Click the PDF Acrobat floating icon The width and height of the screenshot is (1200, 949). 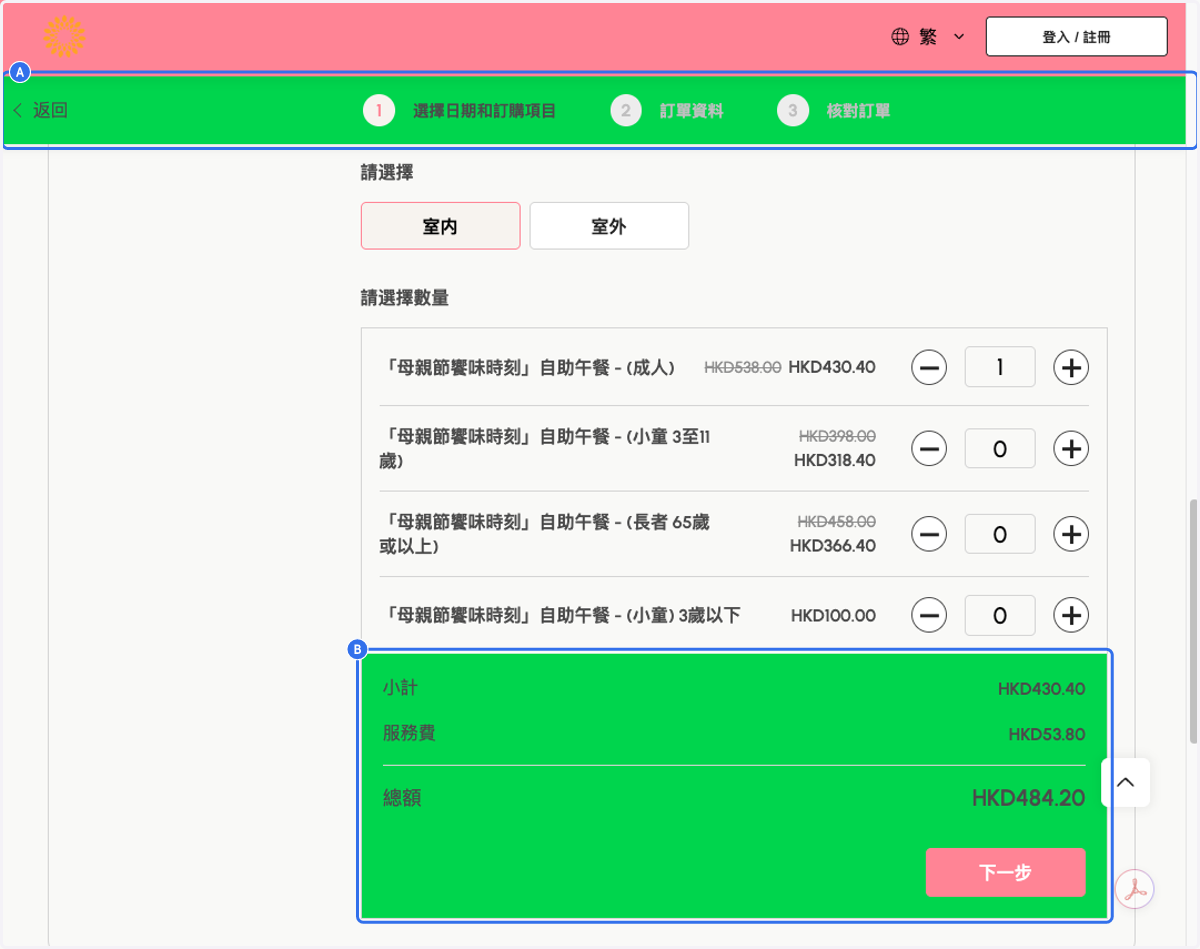click(1134, 889)
